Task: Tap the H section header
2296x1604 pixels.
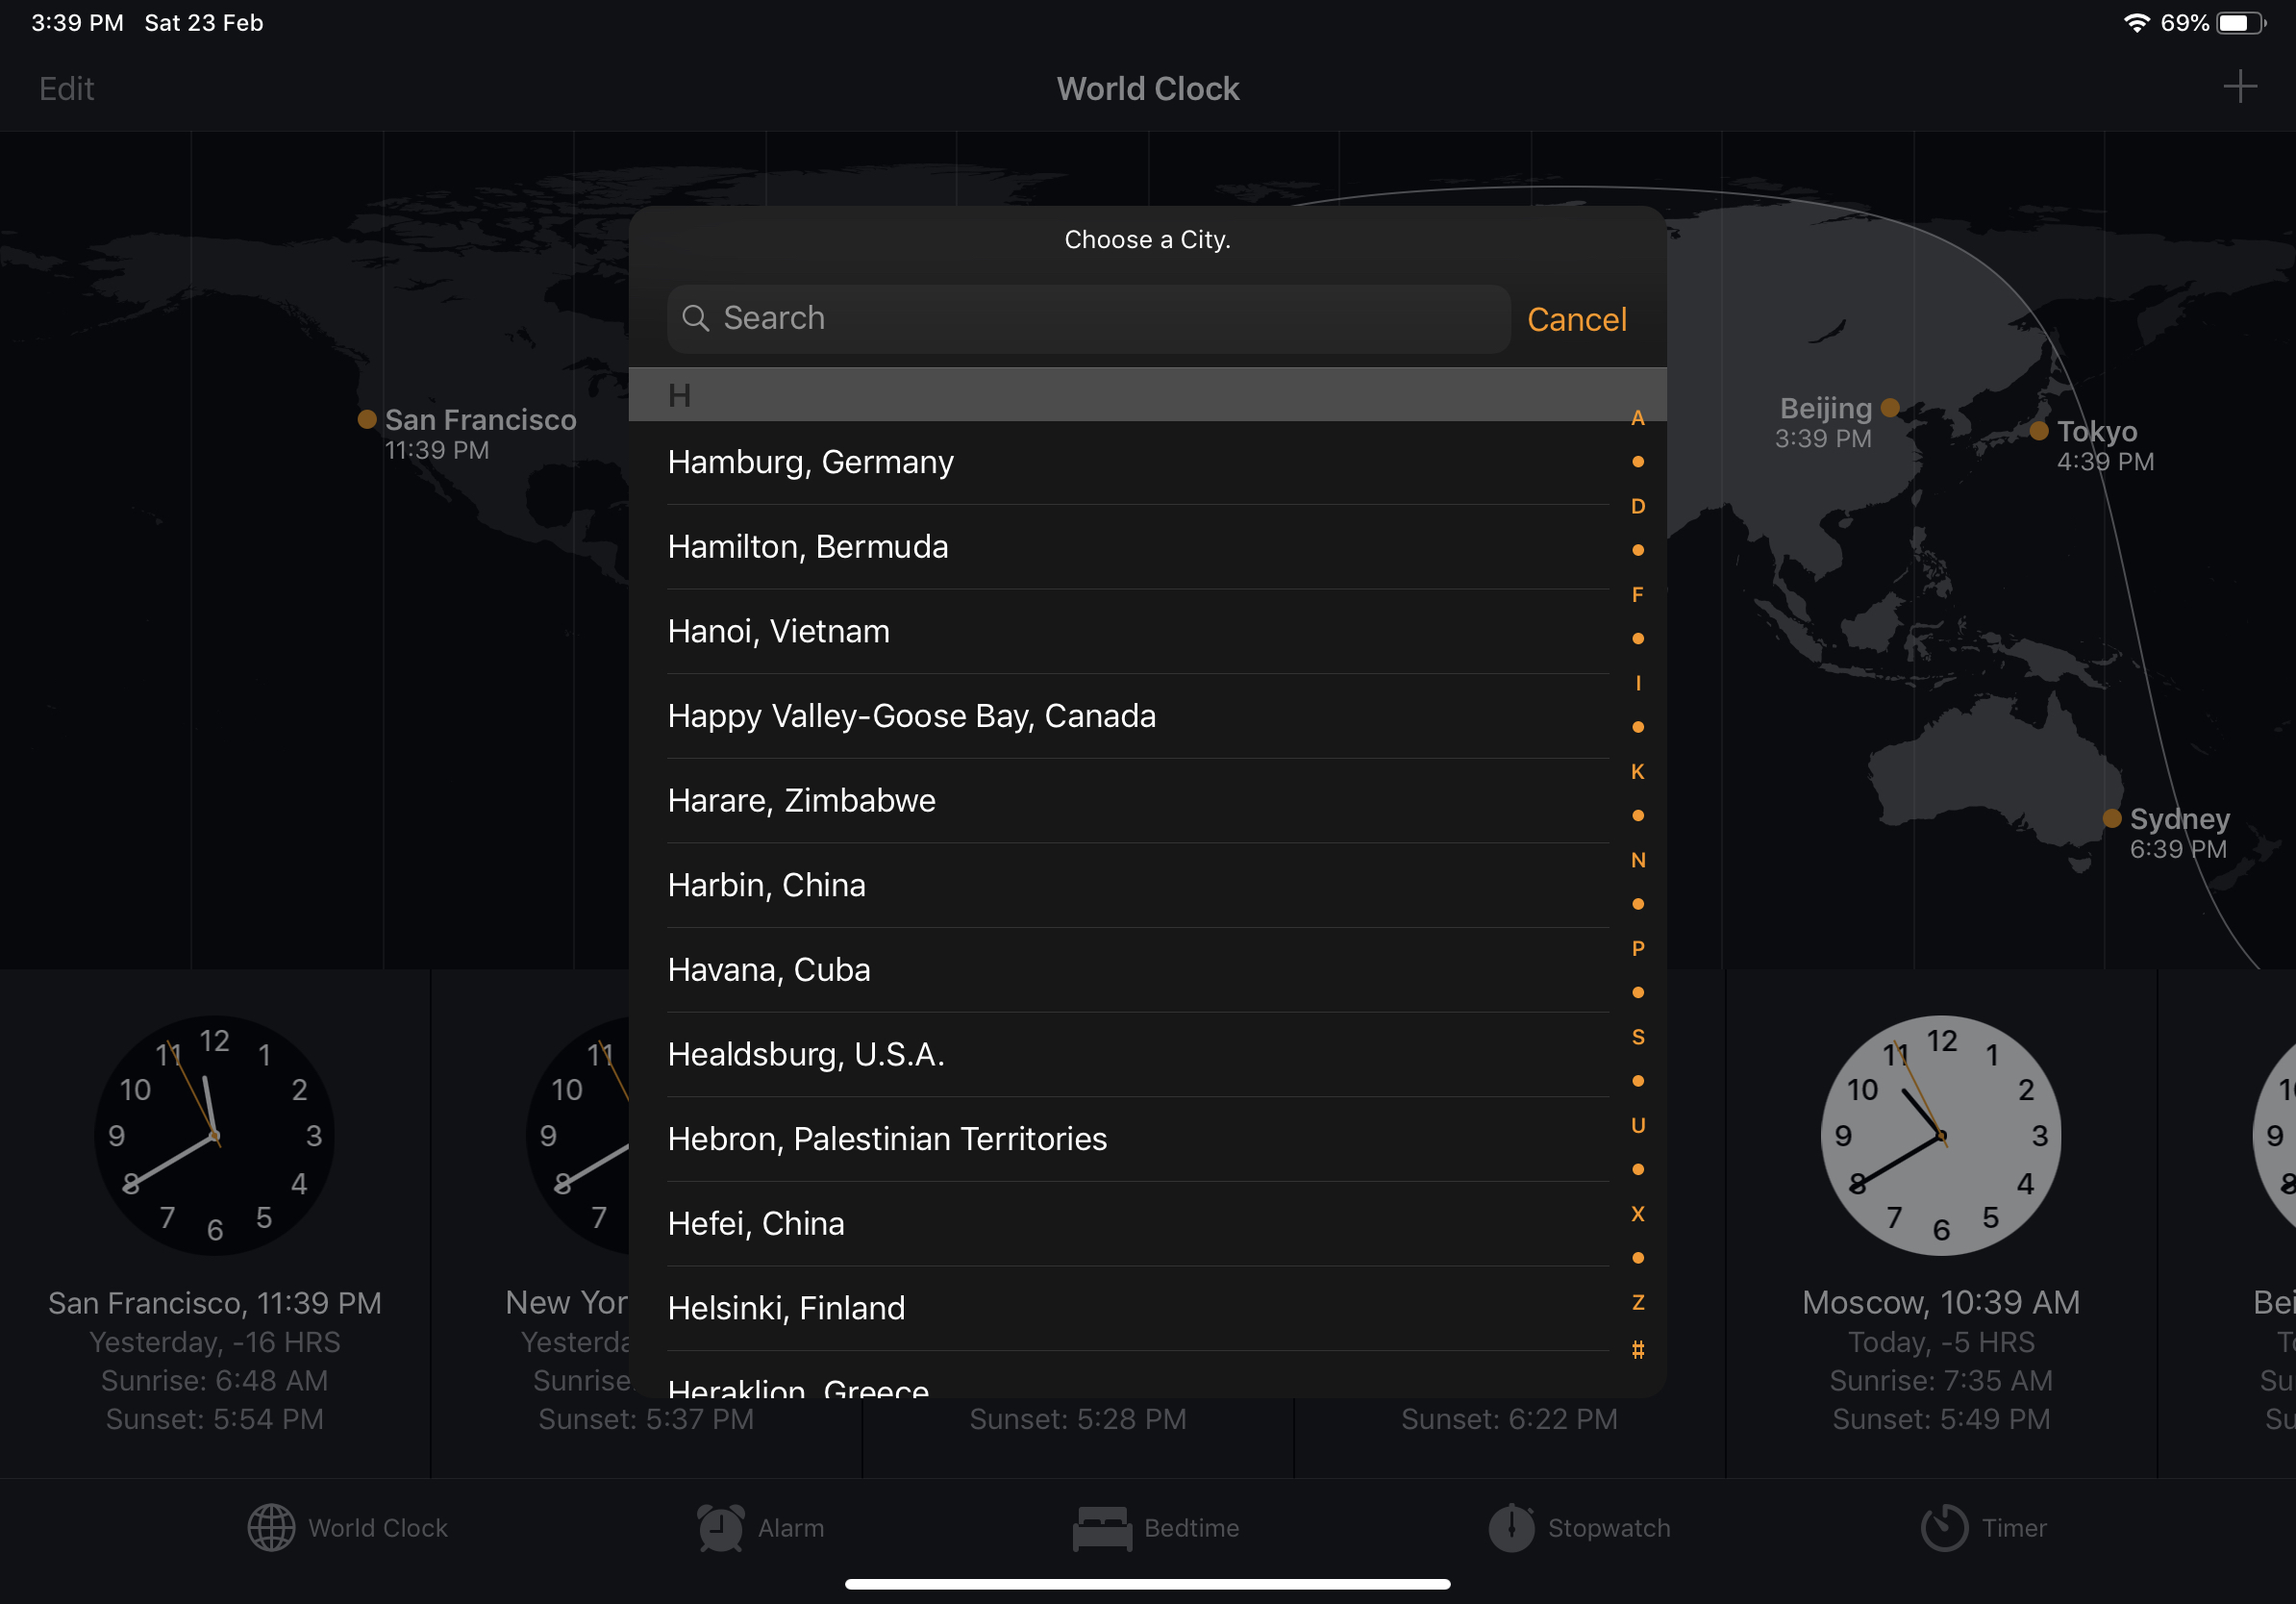Action: (x=1147, y=395)
